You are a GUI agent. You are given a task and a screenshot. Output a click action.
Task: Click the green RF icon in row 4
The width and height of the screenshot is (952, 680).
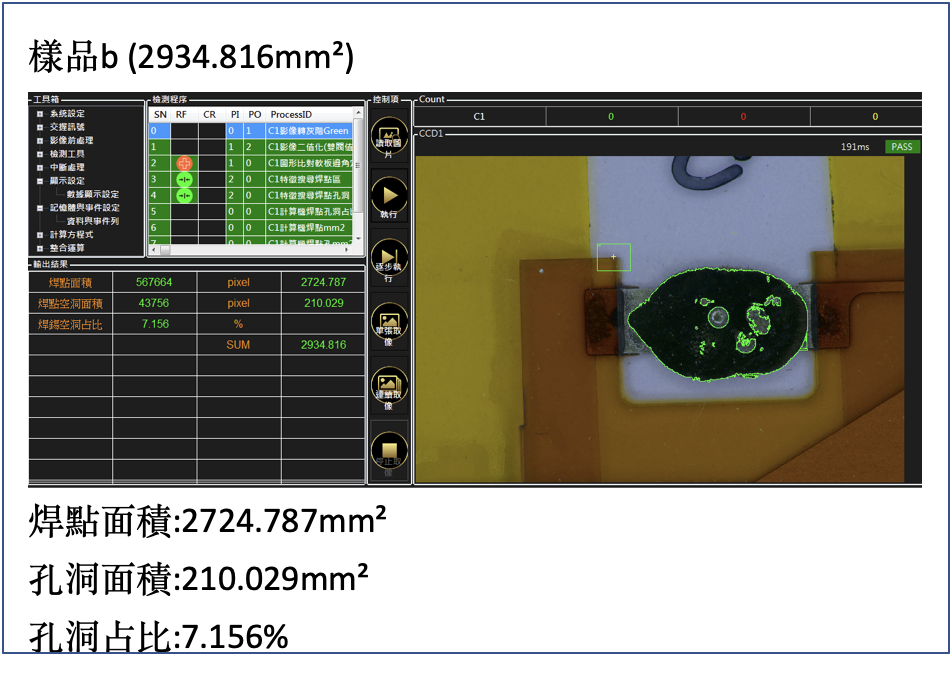tap(183, 195)
